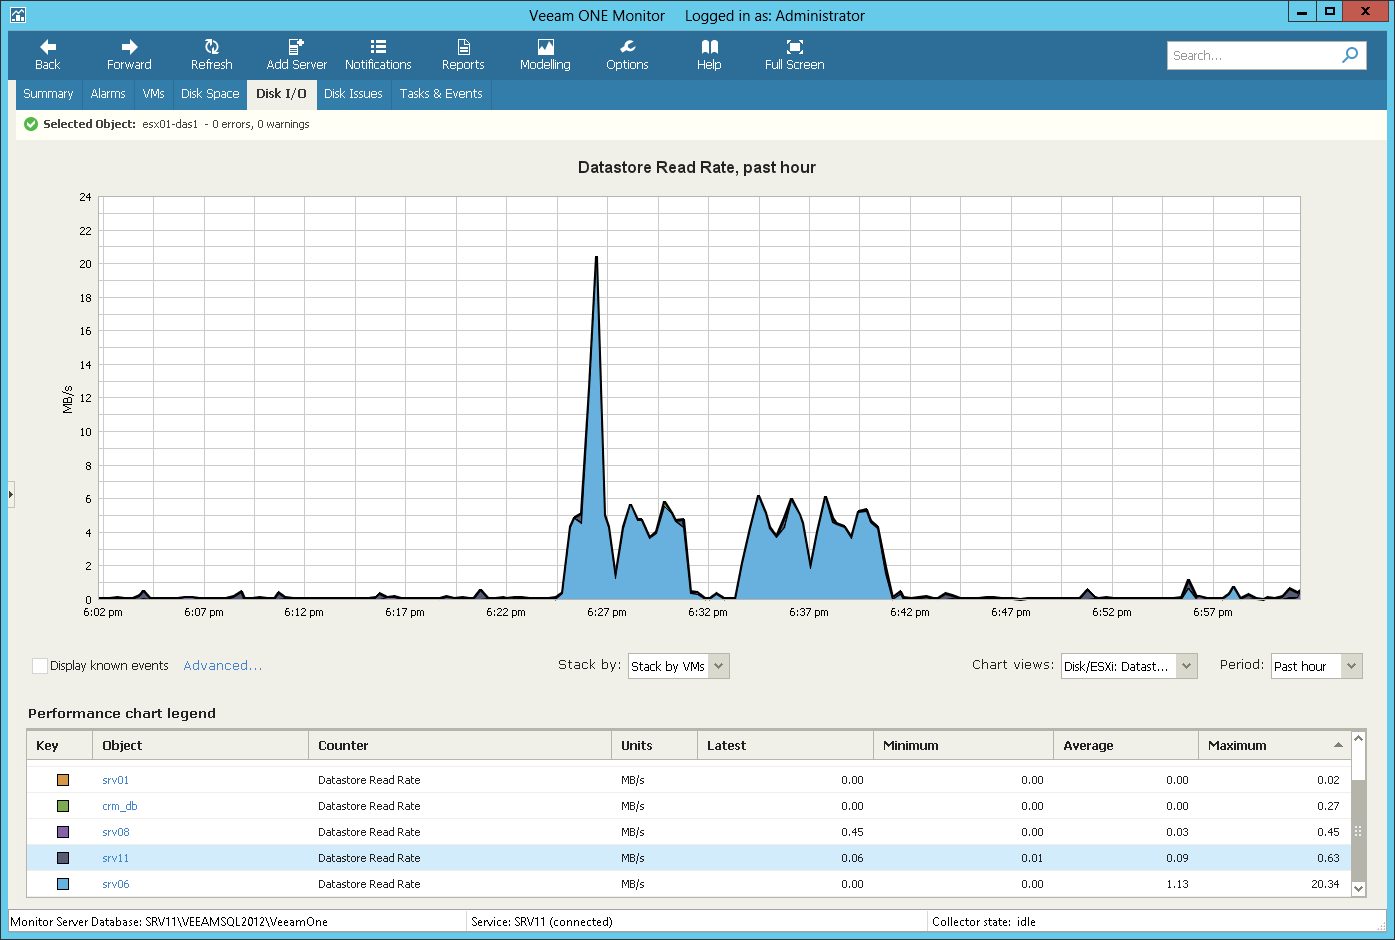Open the srv11 object link

[116, 858]
